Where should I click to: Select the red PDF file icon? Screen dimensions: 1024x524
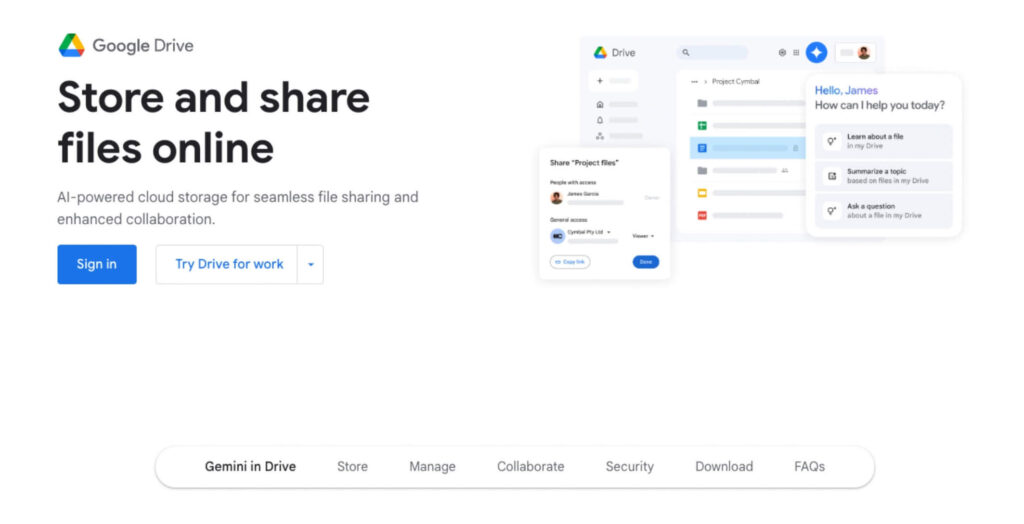click(702, 215)
